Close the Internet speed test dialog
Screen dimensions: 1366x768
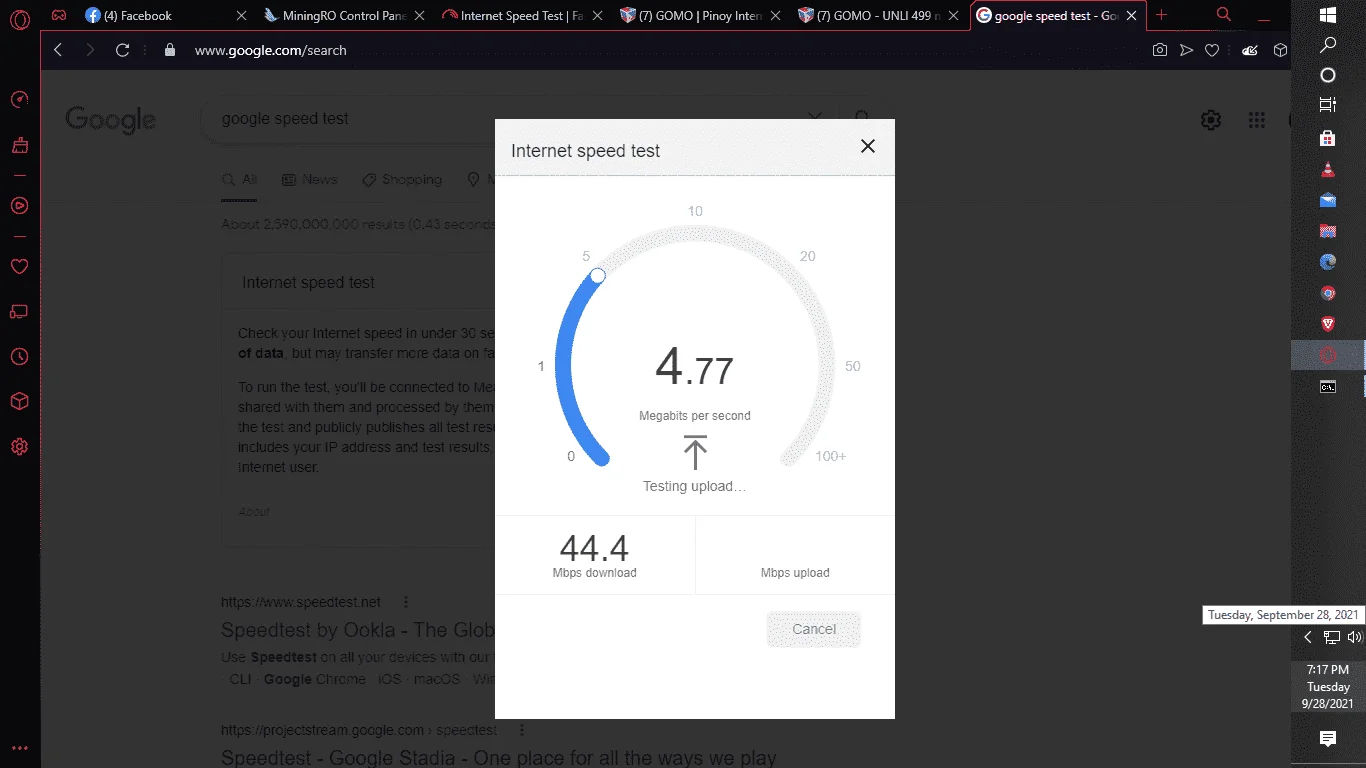tap(868, 146)
